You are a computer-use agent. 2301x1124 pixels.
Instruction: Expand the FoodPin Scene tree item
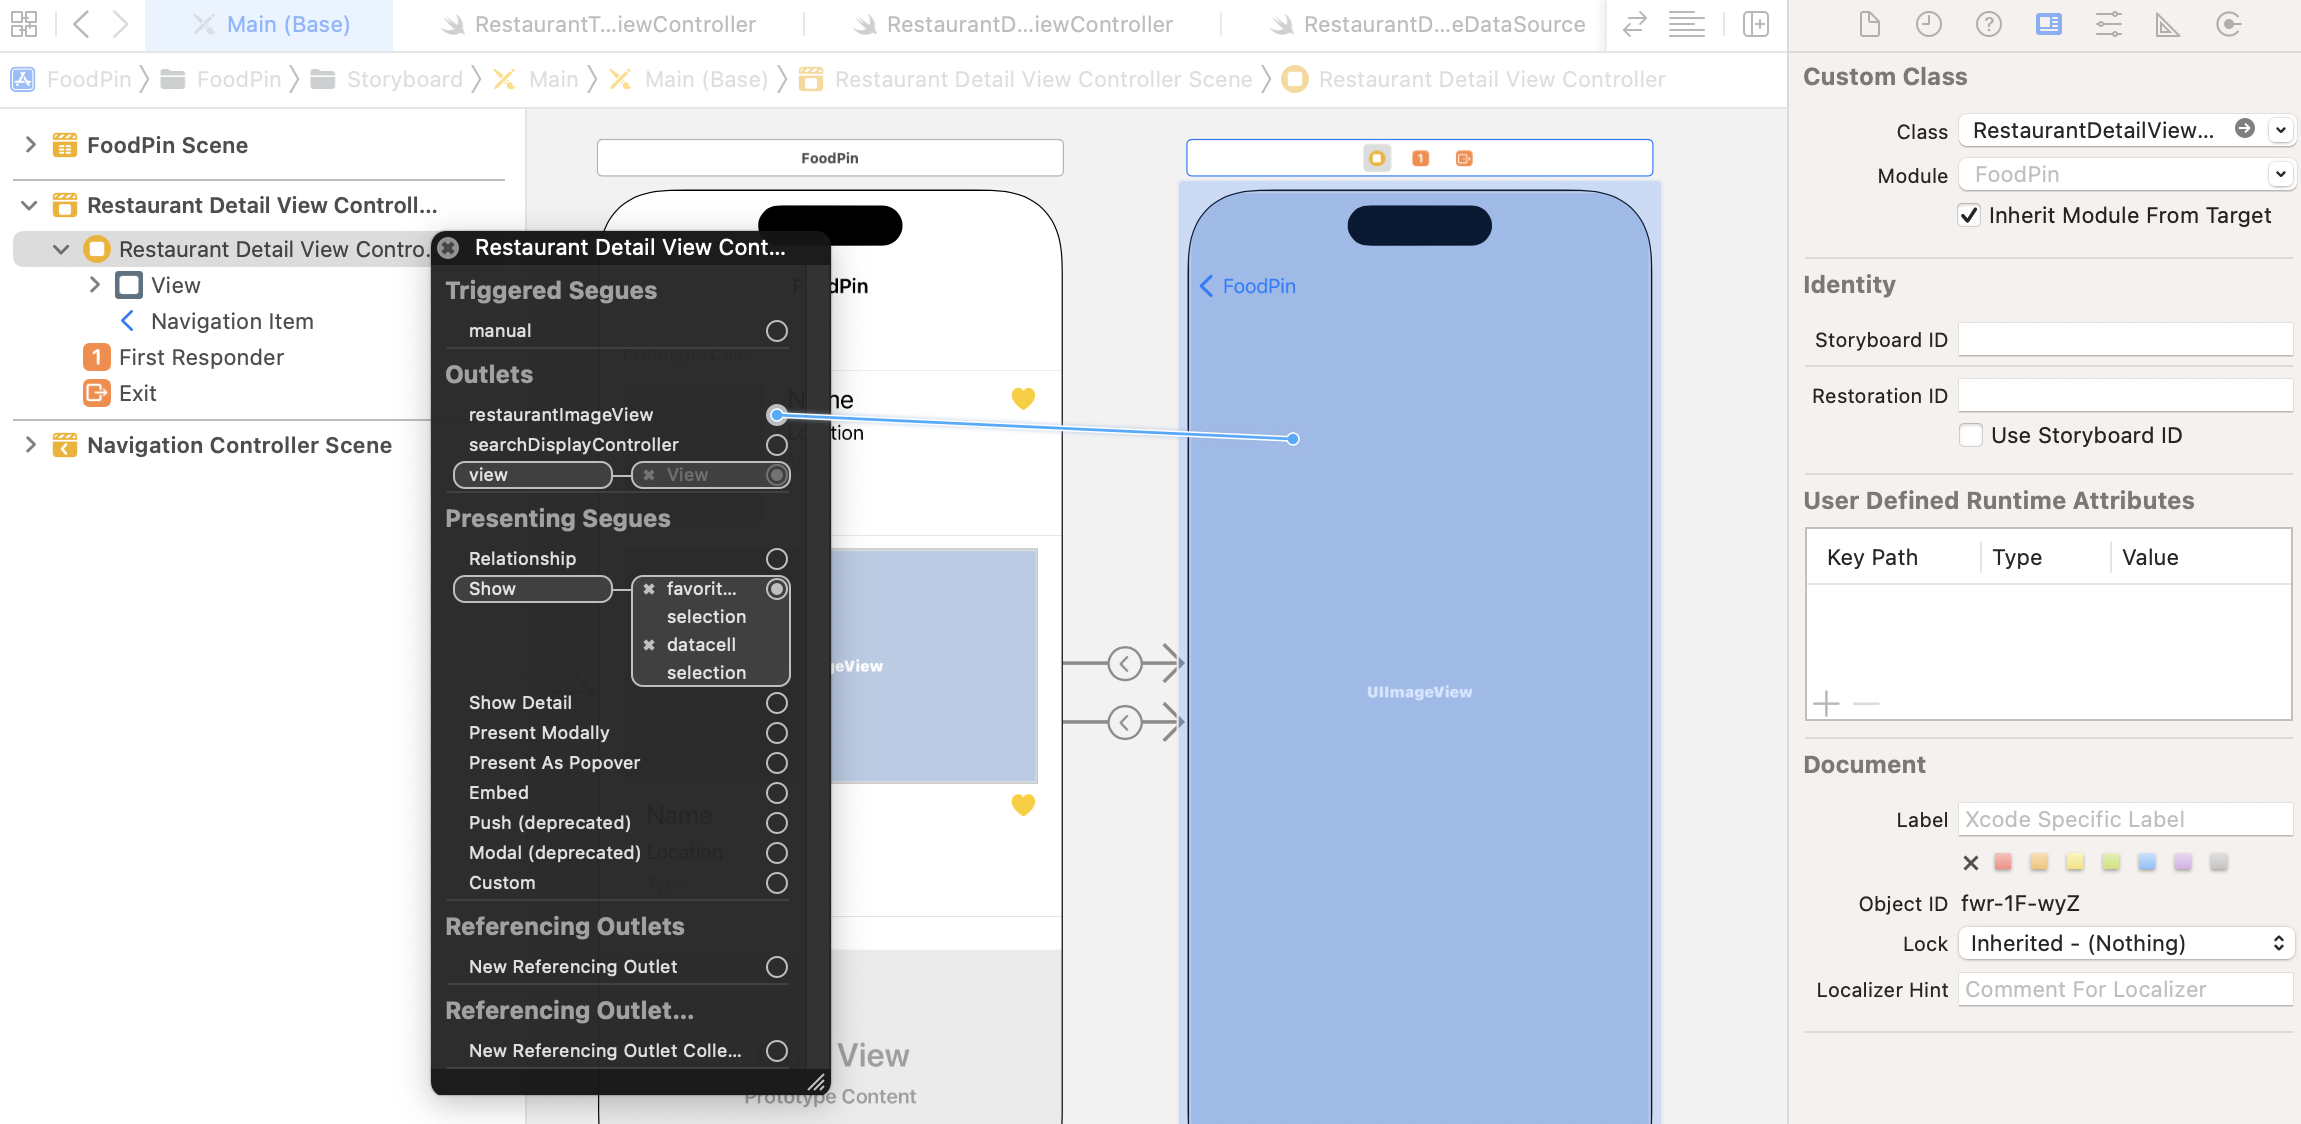[30, 145]
